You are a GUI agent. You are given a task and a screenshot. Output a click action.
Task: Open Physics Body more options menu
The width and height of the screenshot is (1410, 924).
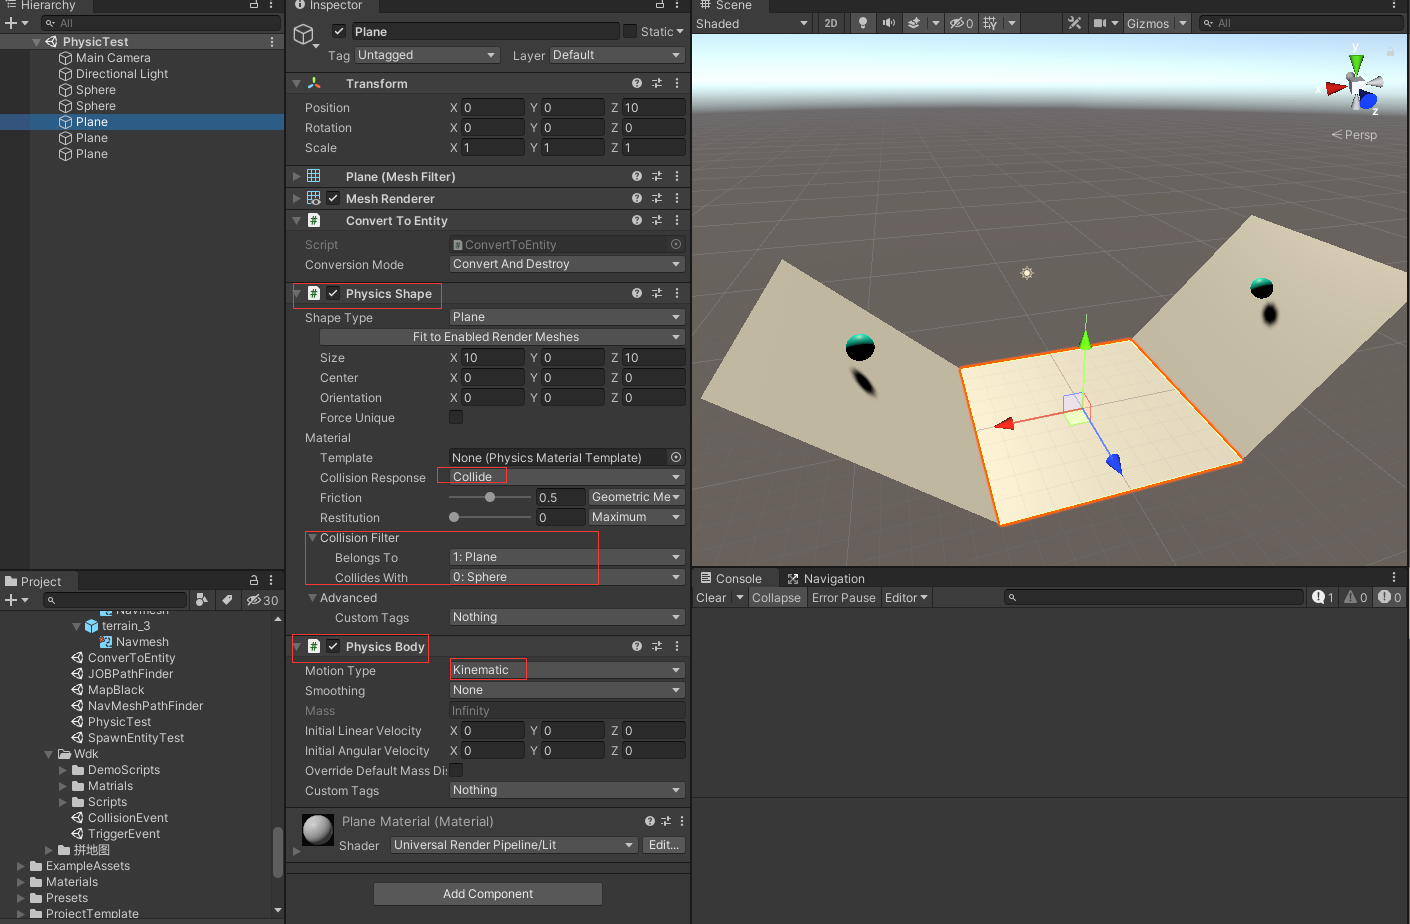tap(677, 647)
